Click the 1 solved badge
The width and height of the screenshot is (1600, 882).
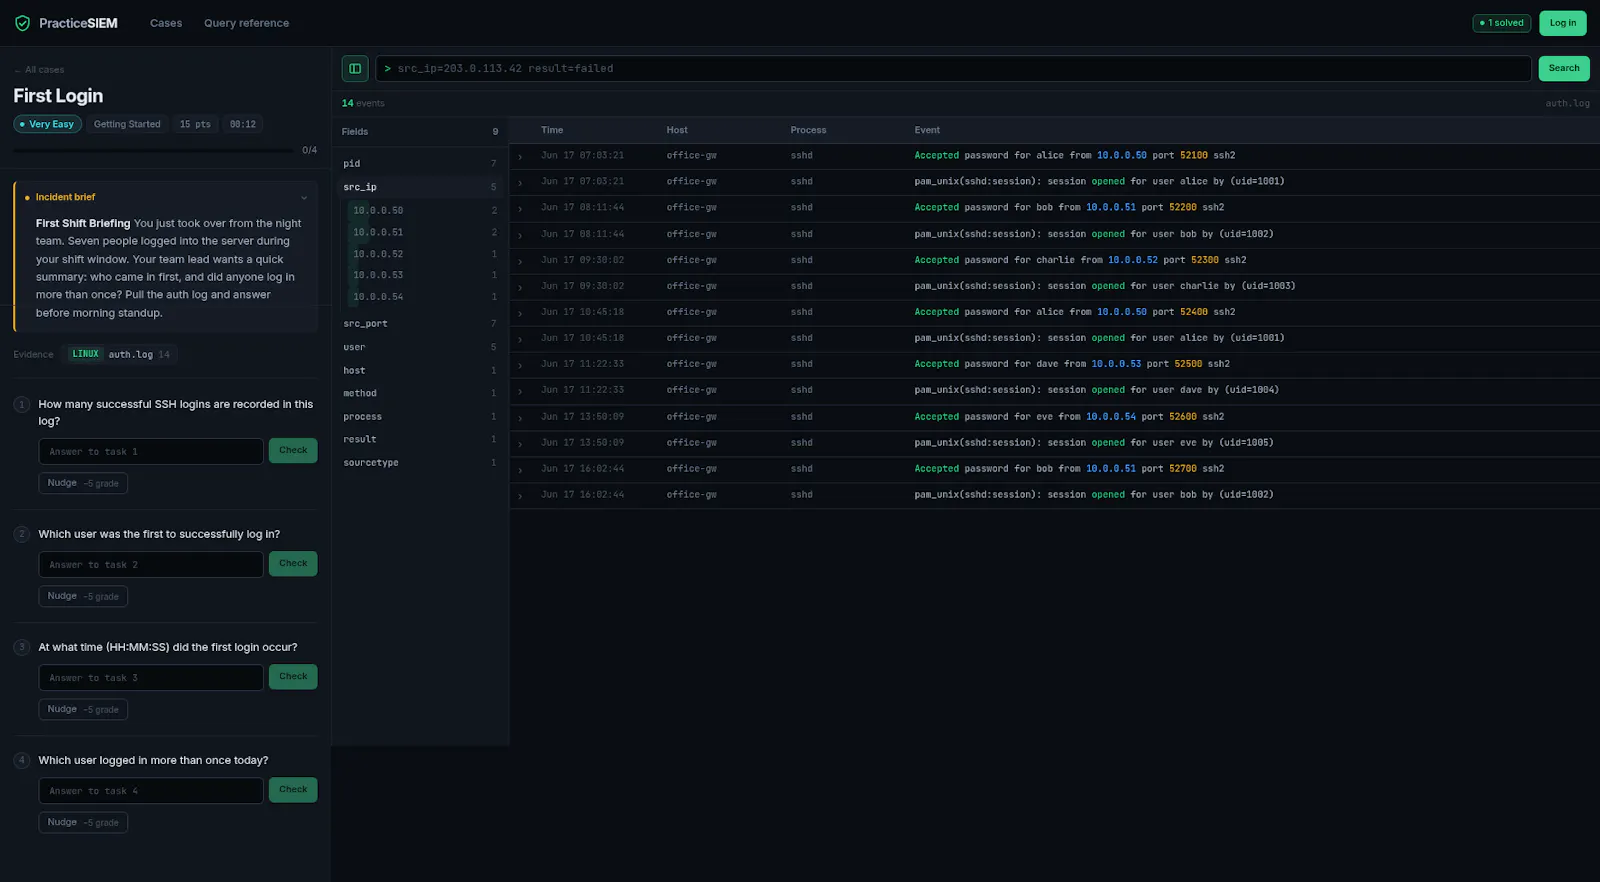click(1502, 23)
